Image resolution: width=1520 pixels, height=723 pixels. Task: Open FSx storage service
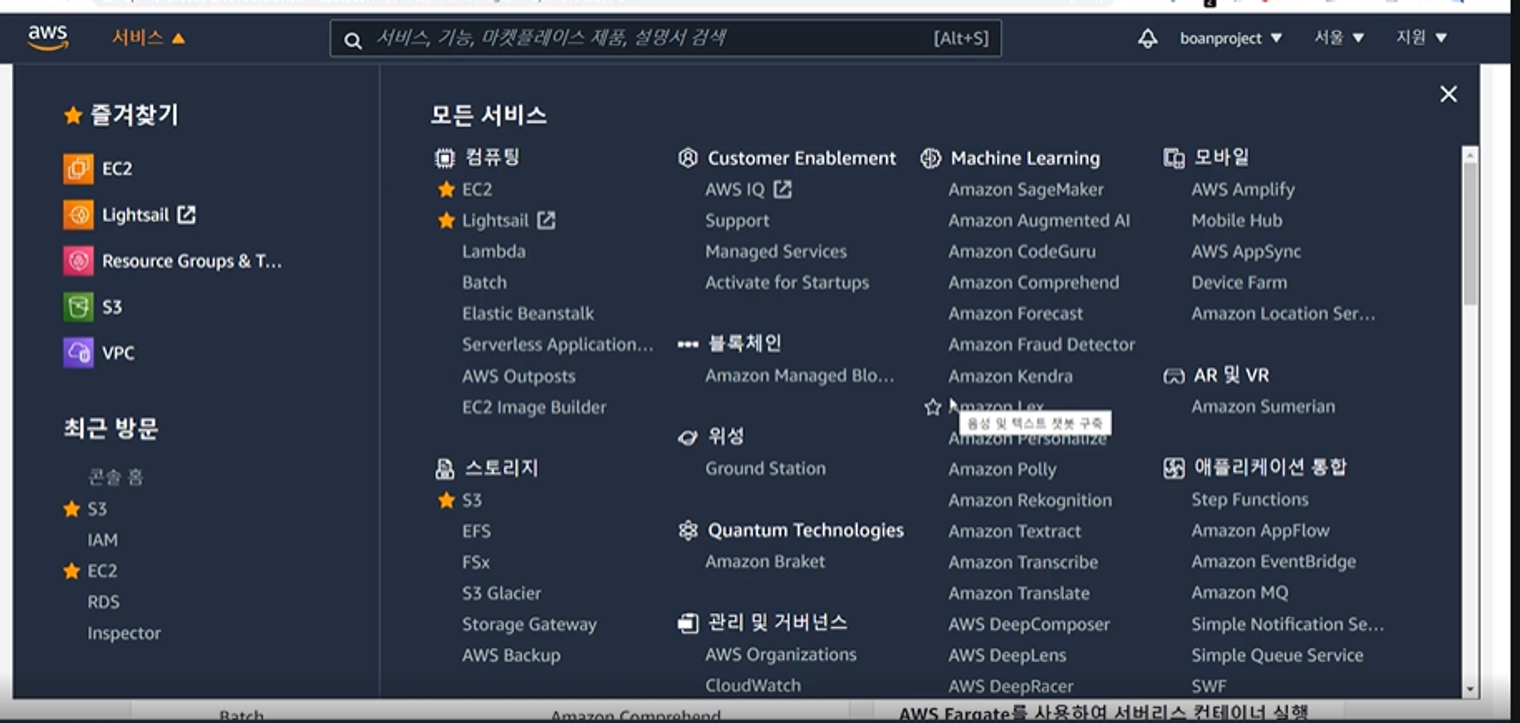click(475, 562)
